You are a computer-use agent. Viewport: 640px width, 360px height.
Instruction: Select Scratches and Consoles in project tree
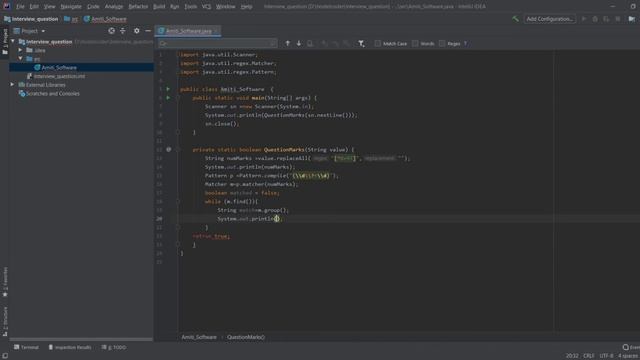[x=53, y=93]
